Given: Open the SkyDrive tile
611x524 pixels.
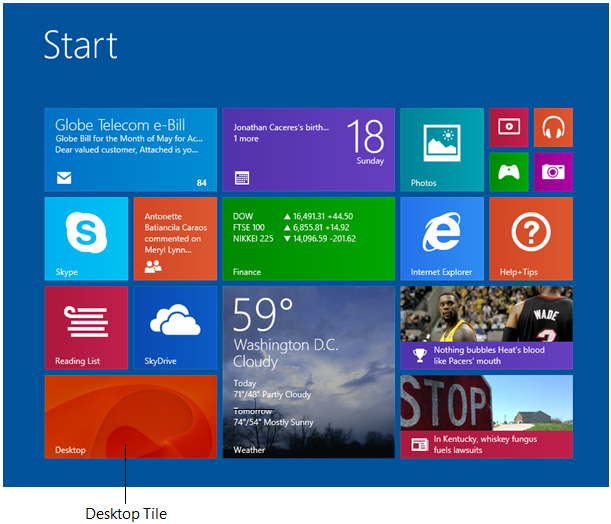Looking at the screenshot, I should click(x=175, y=328).
